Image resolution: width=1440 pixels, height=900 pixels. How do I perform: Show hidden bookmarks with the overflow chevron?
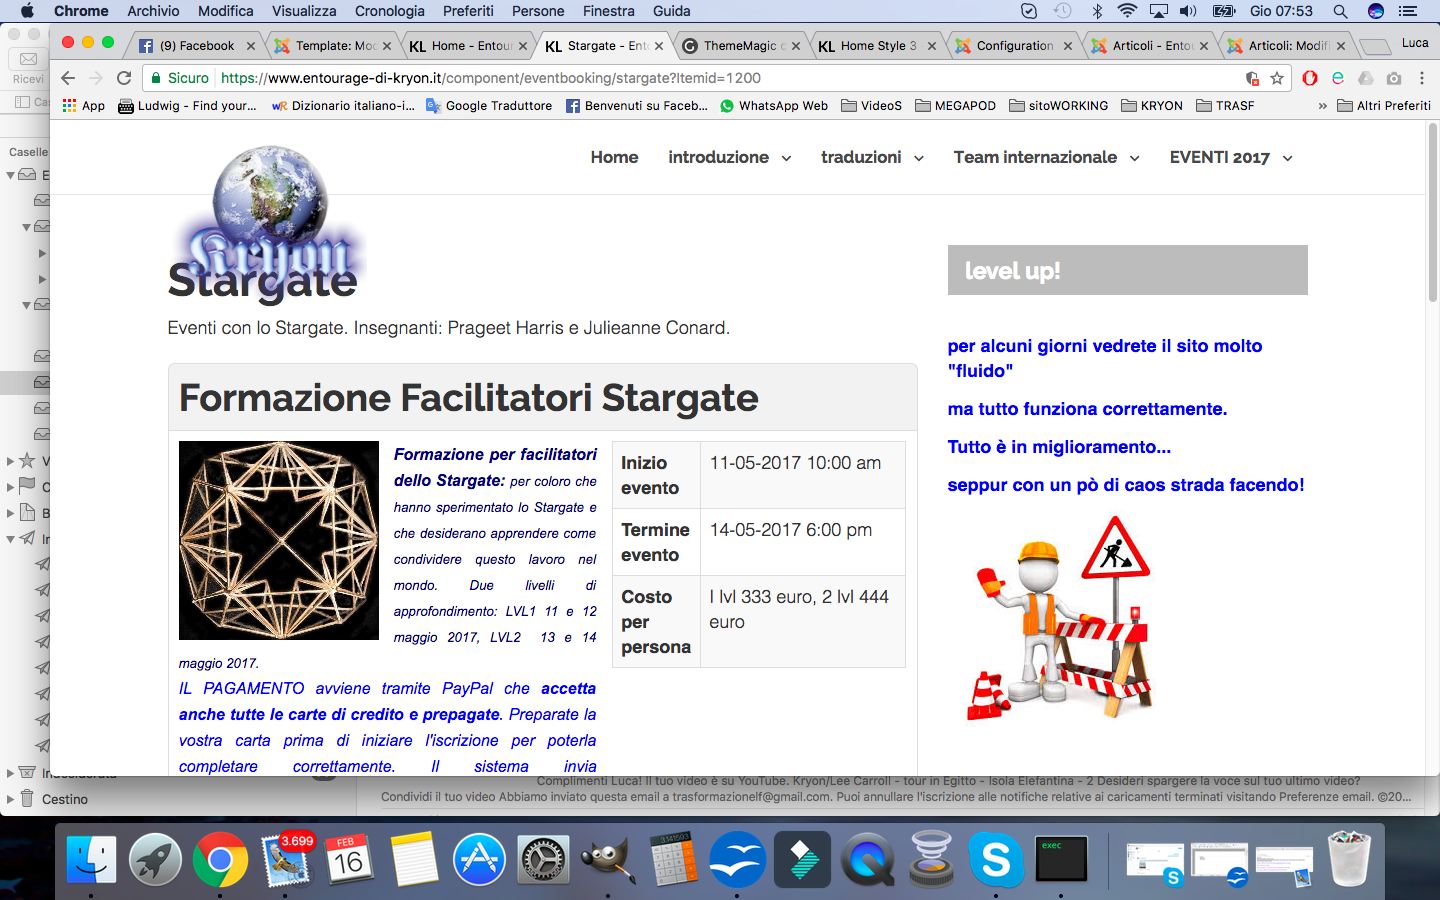(1322, 106)
